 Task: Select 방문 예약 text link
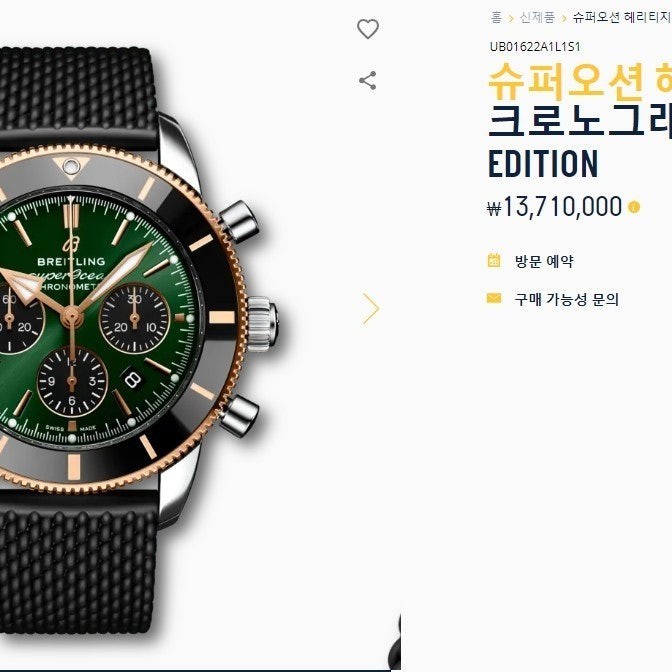[x=544, y=261]
